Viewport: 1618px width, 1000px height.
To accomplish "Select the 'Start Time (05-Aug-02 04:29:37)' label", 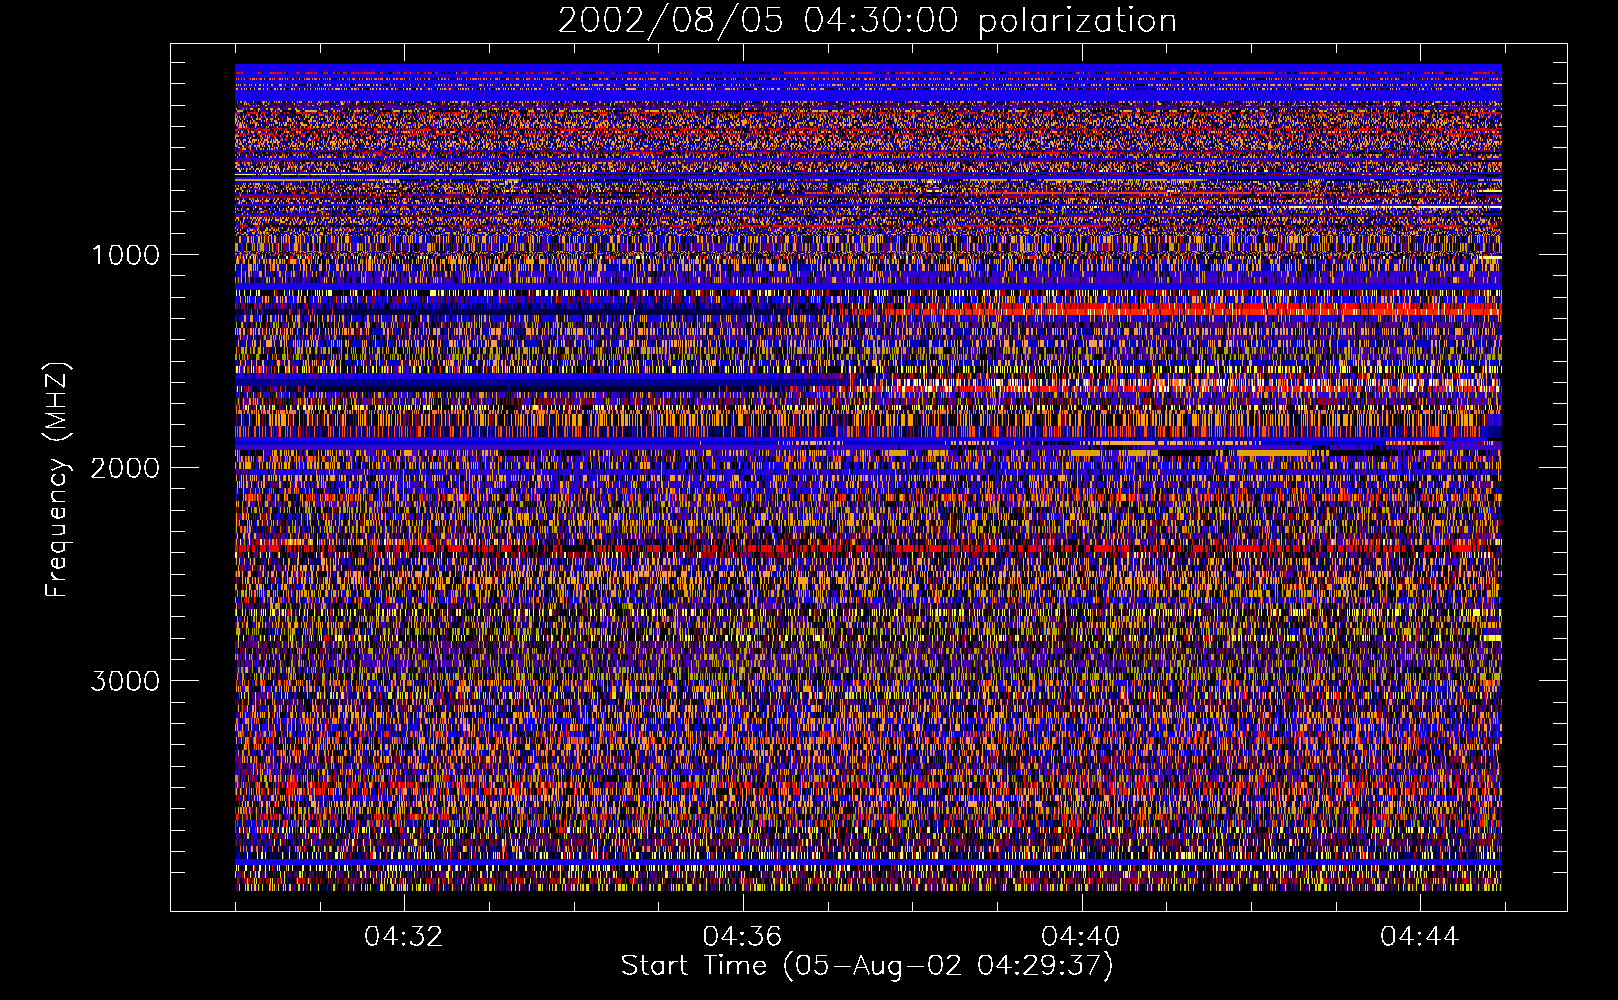I will click(867, 966).
